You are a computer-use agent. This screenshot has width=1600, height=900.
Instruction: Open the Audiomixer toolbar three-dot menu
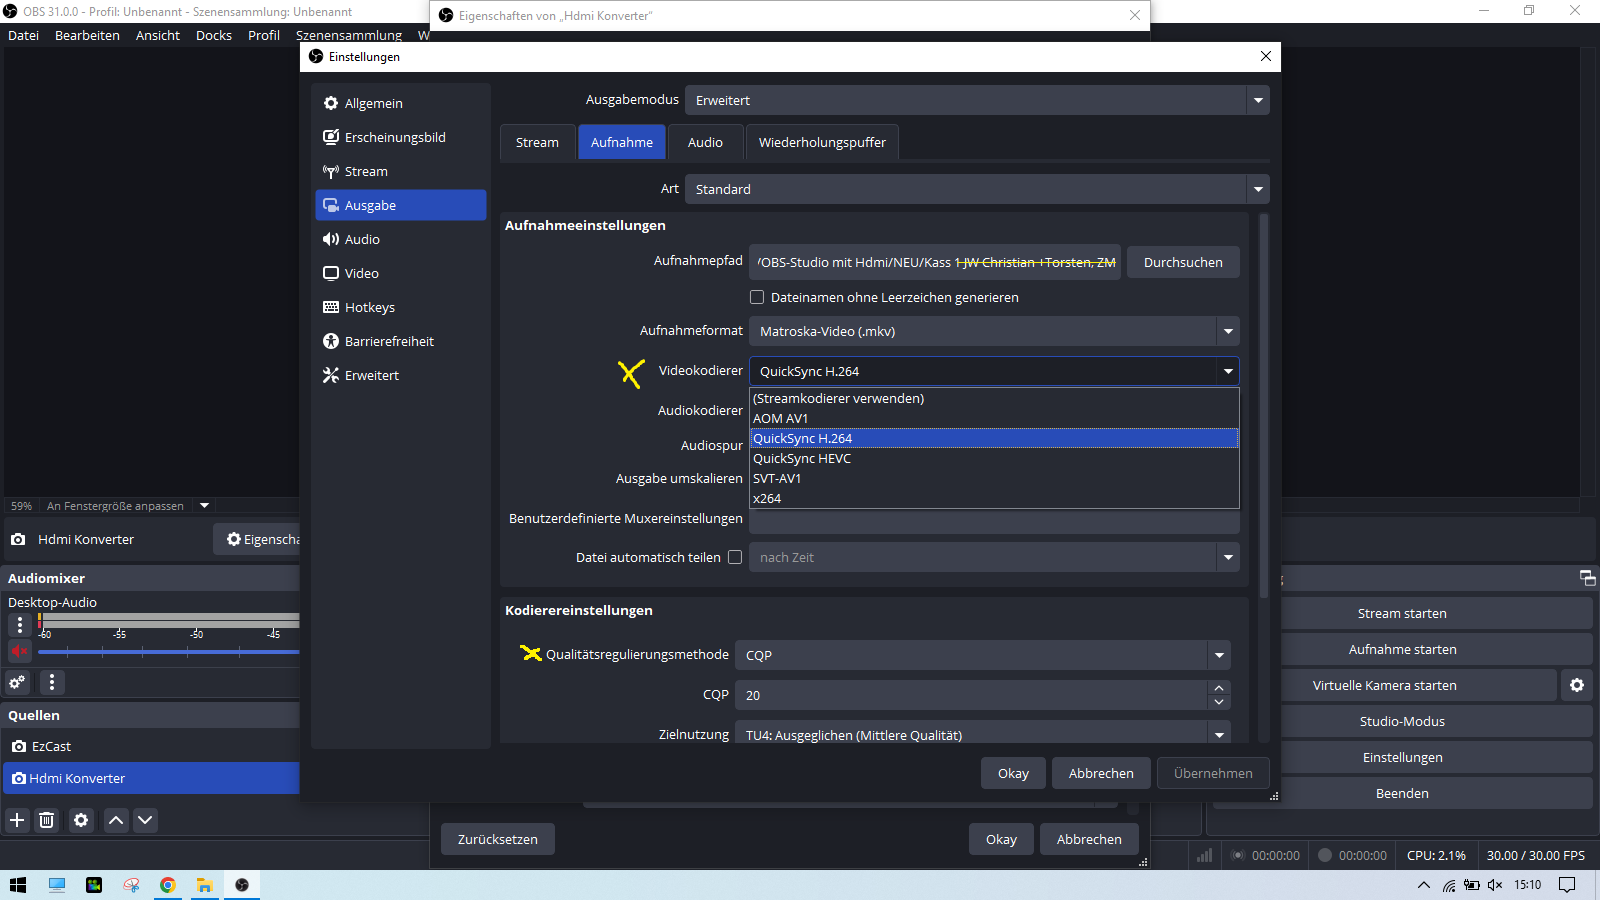click(x=52, y=682)
